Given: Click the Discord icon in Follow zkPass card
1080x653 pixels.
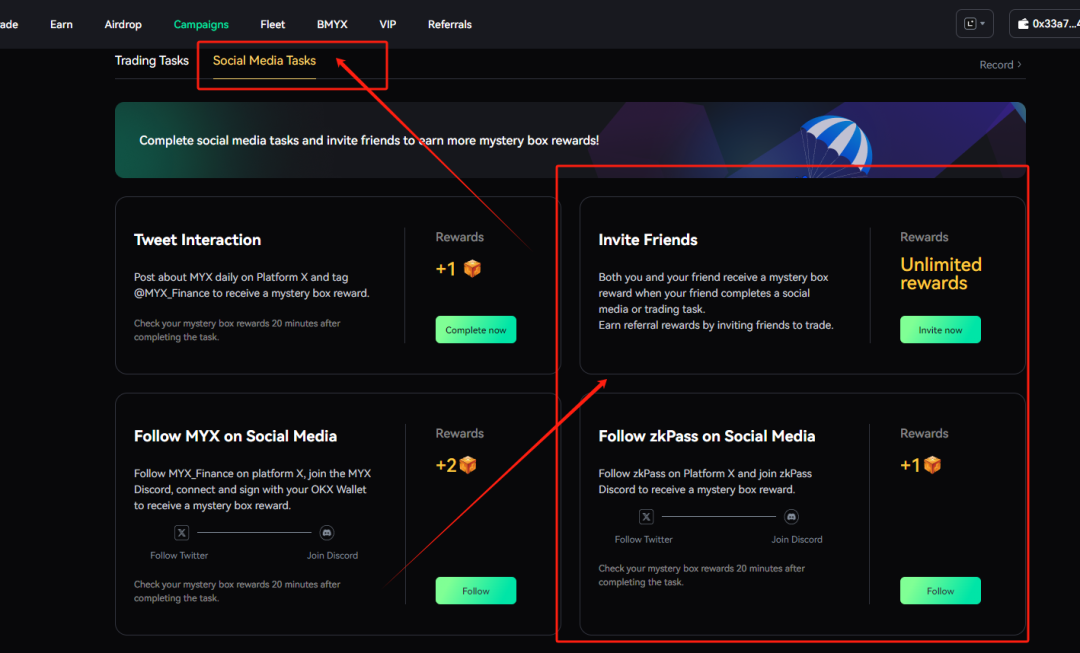Looking at the screenshot, I should tap(791, 517).
